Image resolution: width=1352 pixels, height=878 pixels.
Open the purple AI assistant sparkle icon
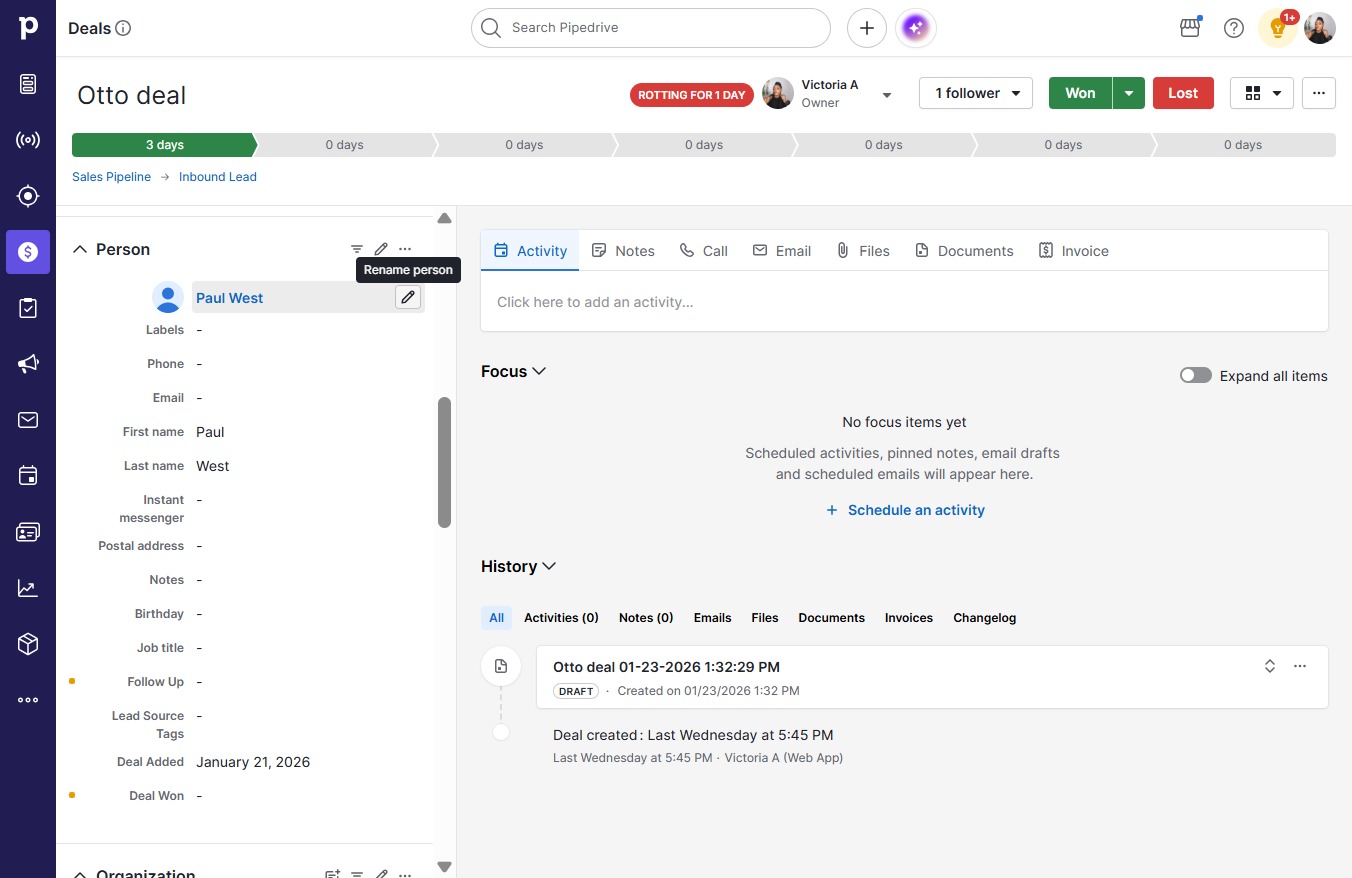(916, 28)
